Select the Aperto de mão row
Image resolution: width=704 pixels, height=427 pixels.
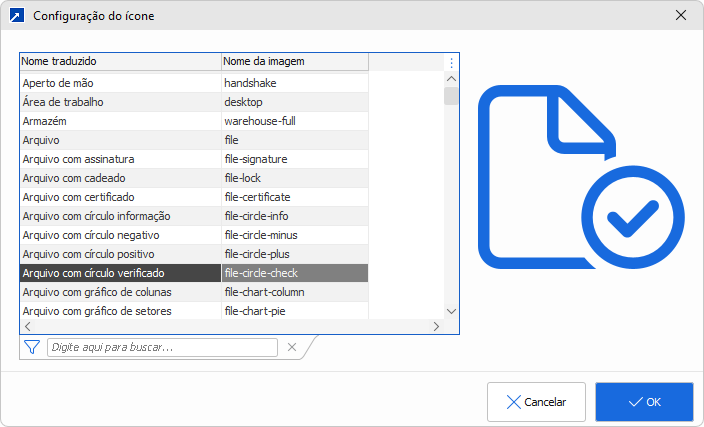[120, 83]
